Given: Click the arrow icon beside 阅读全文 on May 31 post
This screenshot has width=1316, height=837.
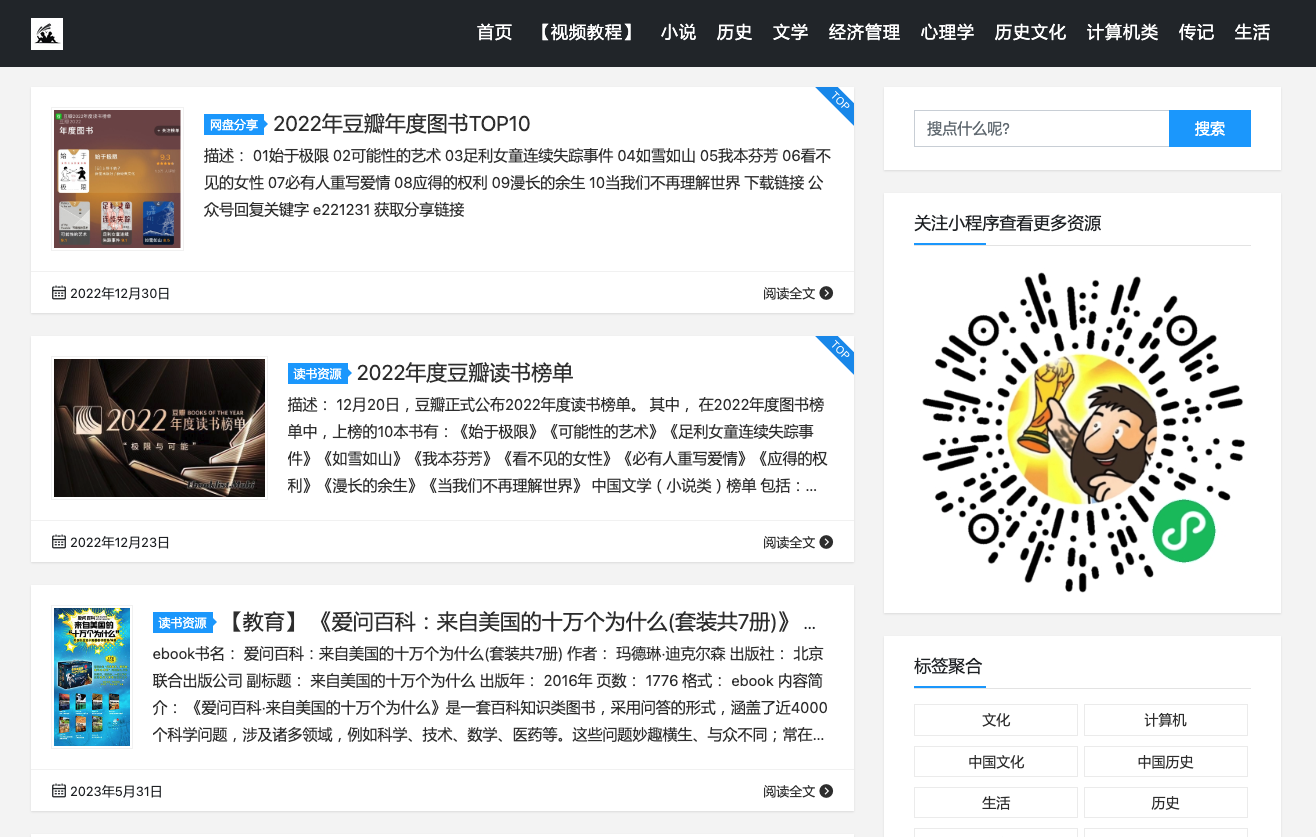Looking at the screenshot, I should pos(826,791).
